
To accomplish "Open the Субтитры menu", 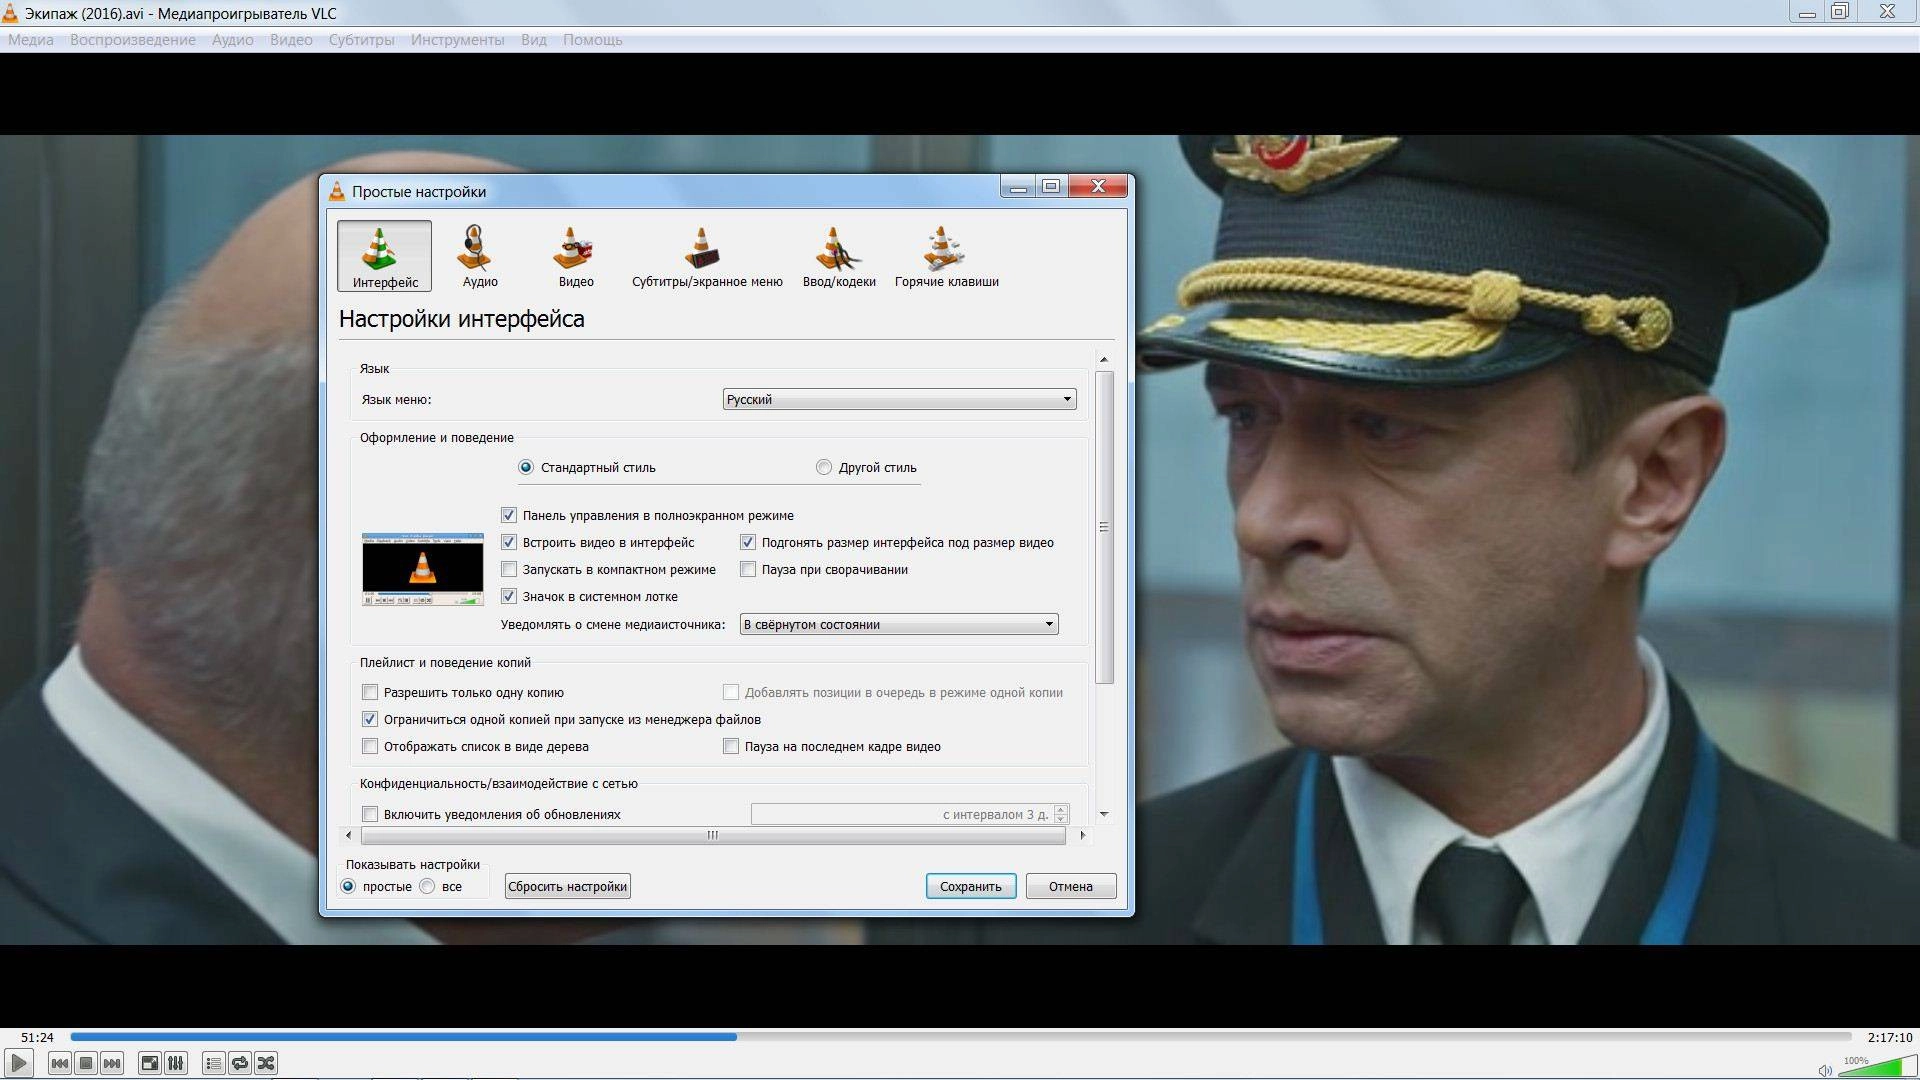I will (x=361, y=40).
